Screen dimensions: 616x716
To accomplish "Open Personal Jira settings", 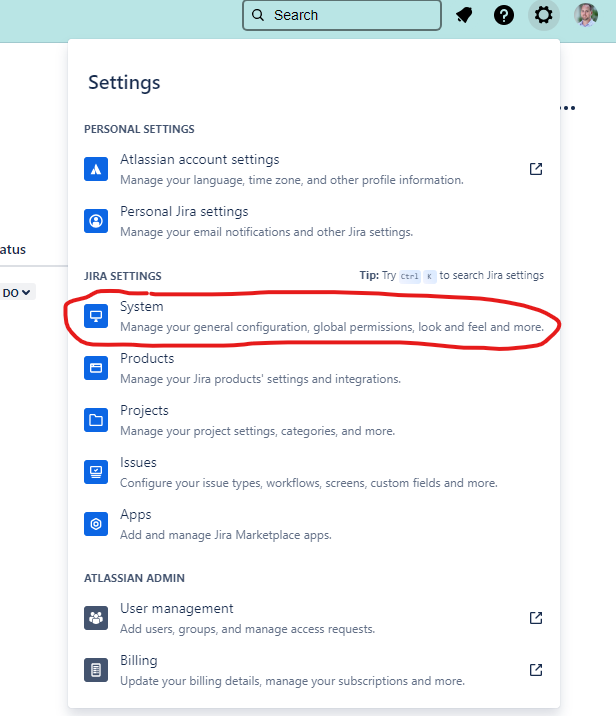I will point(314,221).
